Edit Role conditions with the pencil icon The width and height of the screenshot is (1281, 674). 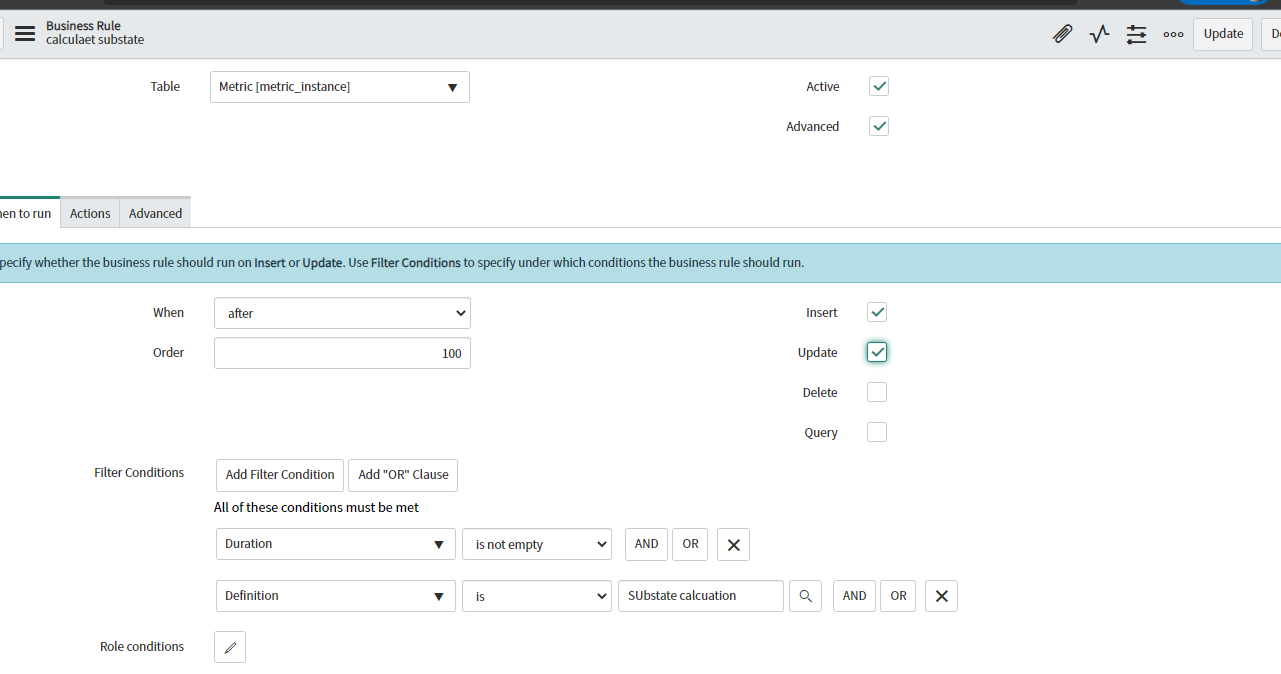click(229, 647)
